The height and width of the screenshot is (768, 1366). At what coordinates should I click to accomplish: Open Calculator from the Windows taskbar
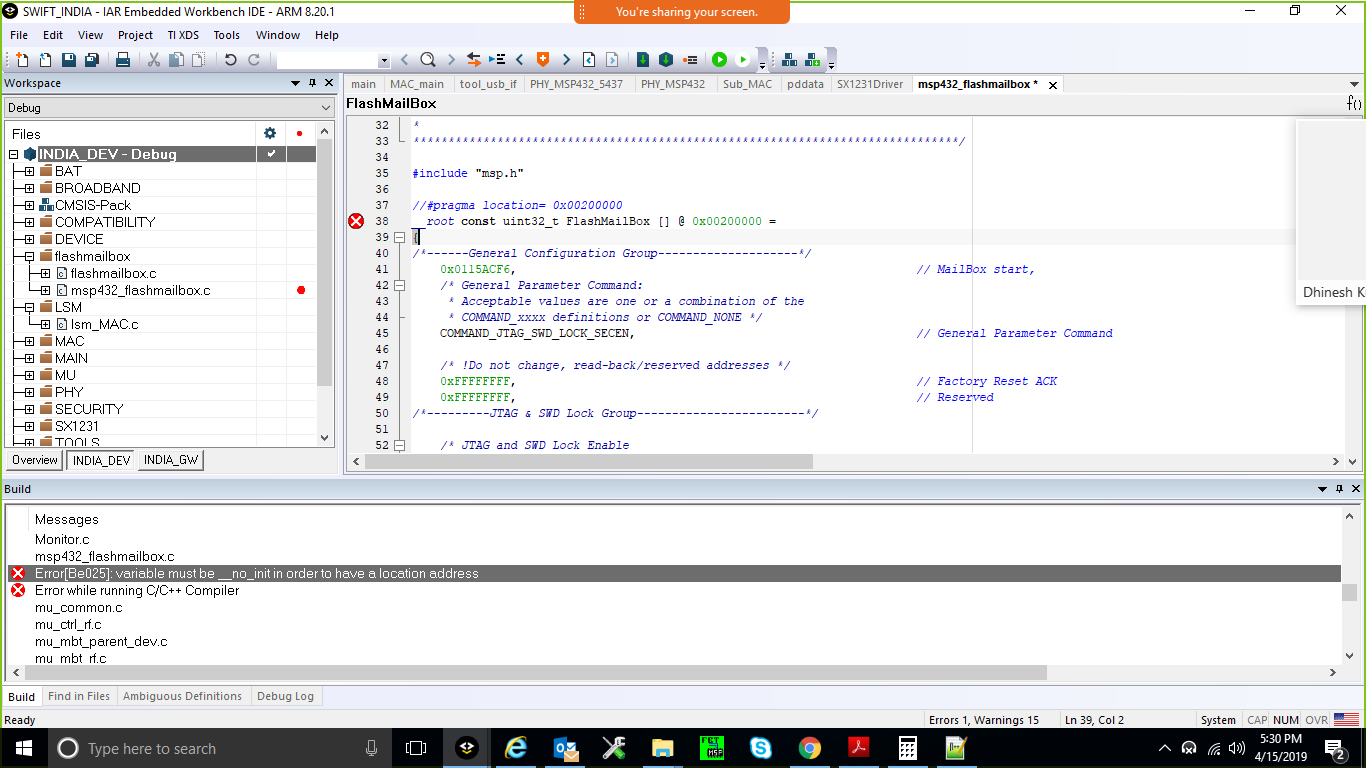(x=908, y=748)
